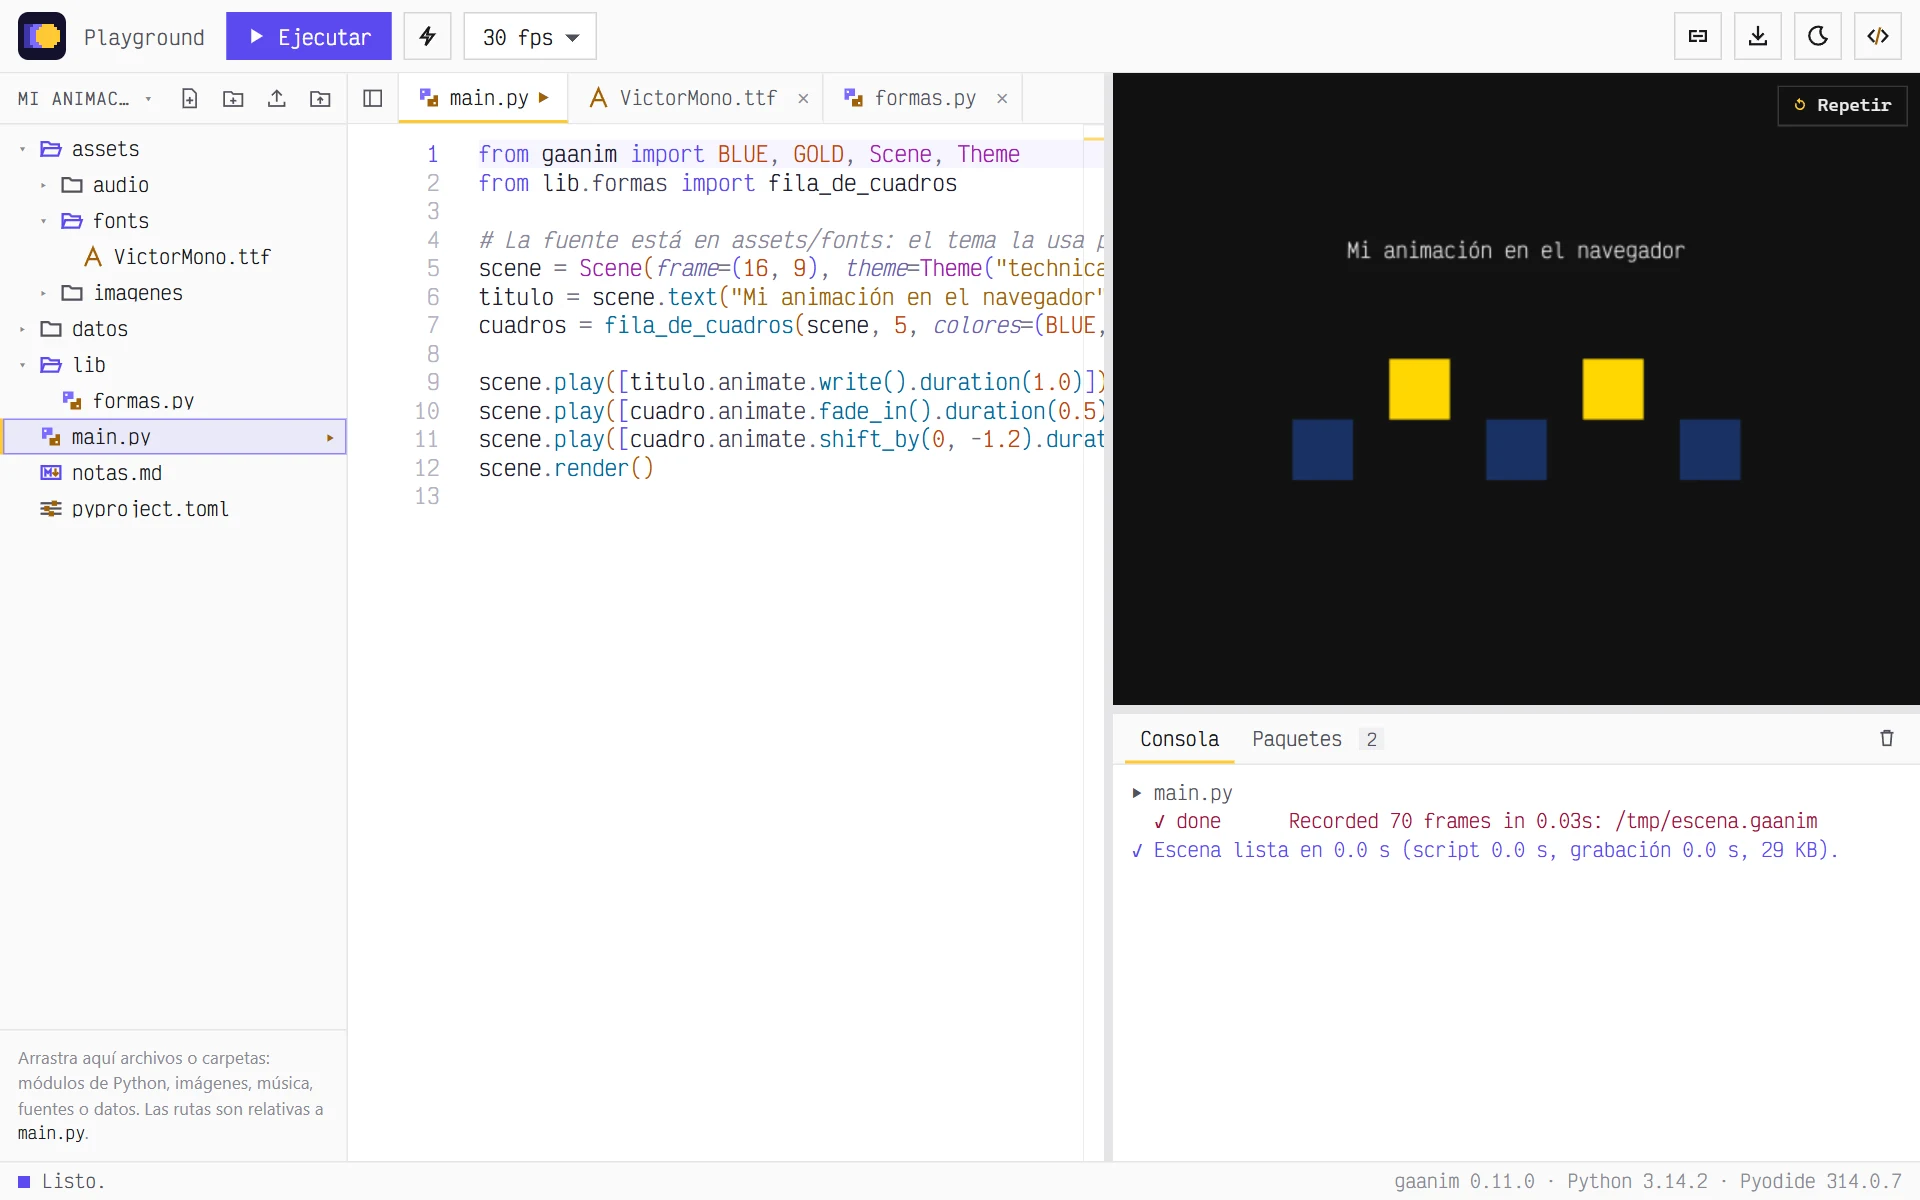Click the download icon in the top bar
The height and width of the screenshot is (1200, 1920).
tap(1758, 37)
